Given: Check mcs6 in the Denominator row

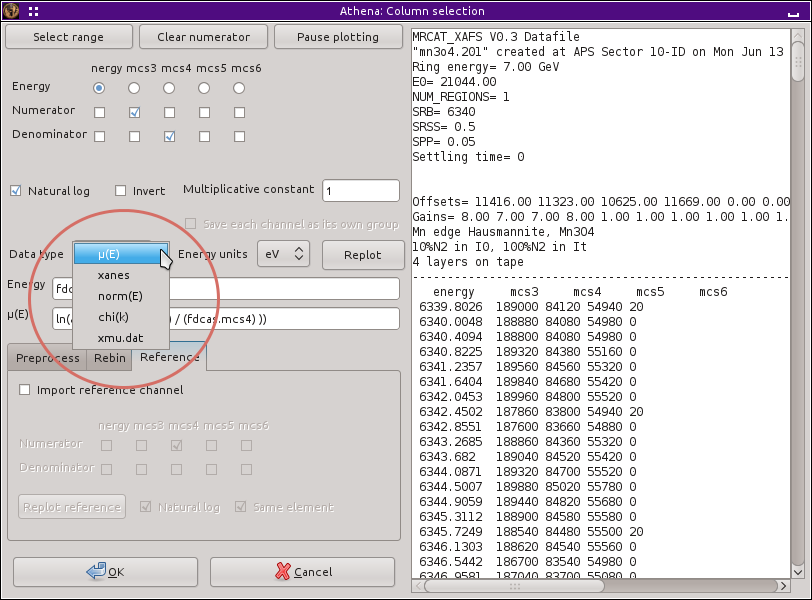Looking at the screenshot, I should pos(239,136).
